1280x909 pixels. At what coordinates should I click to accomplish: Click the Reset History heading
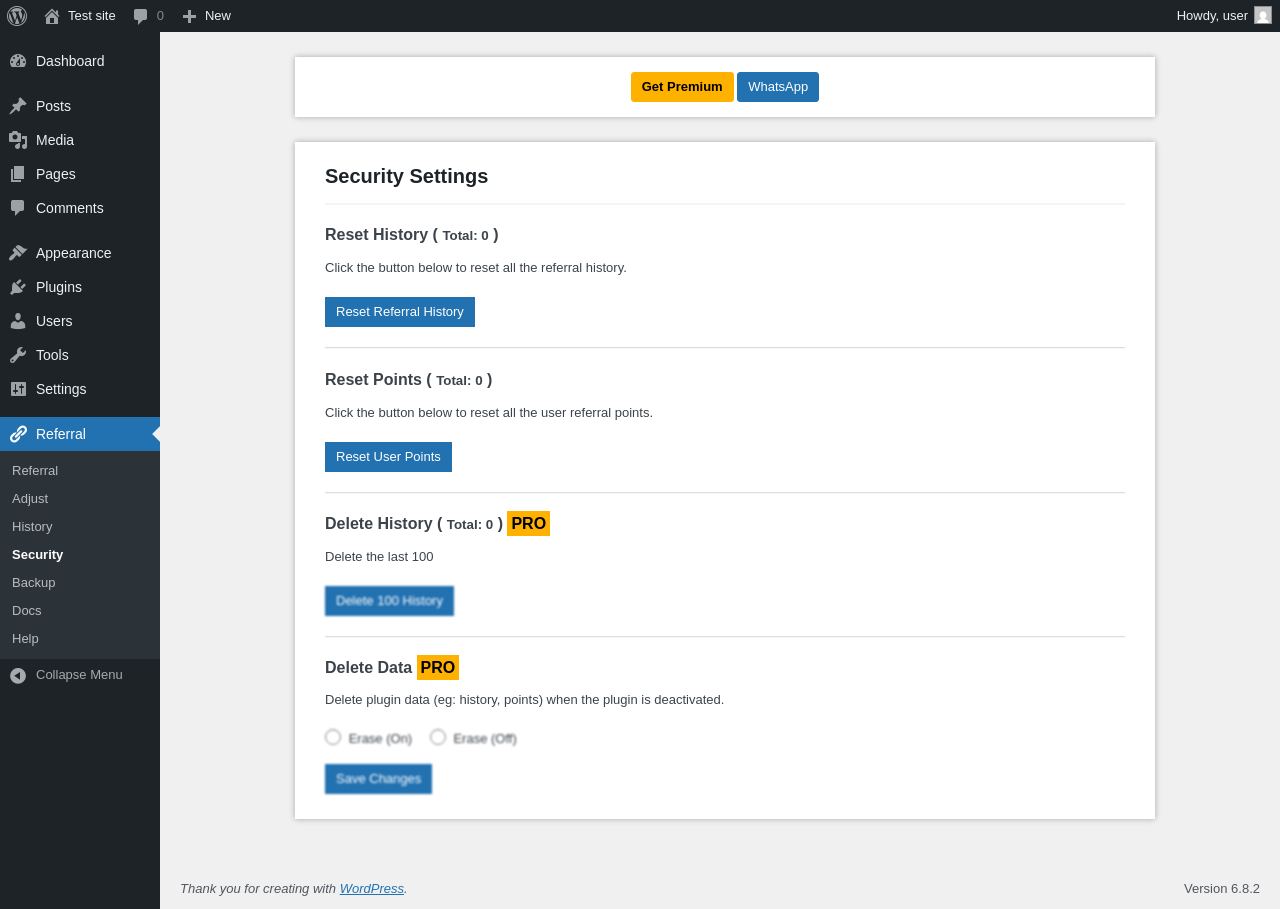pos(412,235)
